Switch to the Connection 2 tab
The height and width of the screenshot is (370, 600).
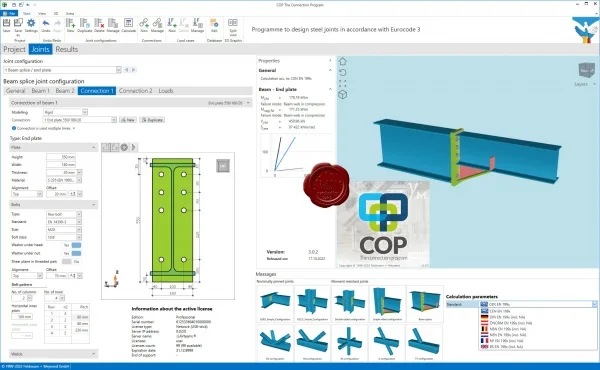(x=135, y=91)
